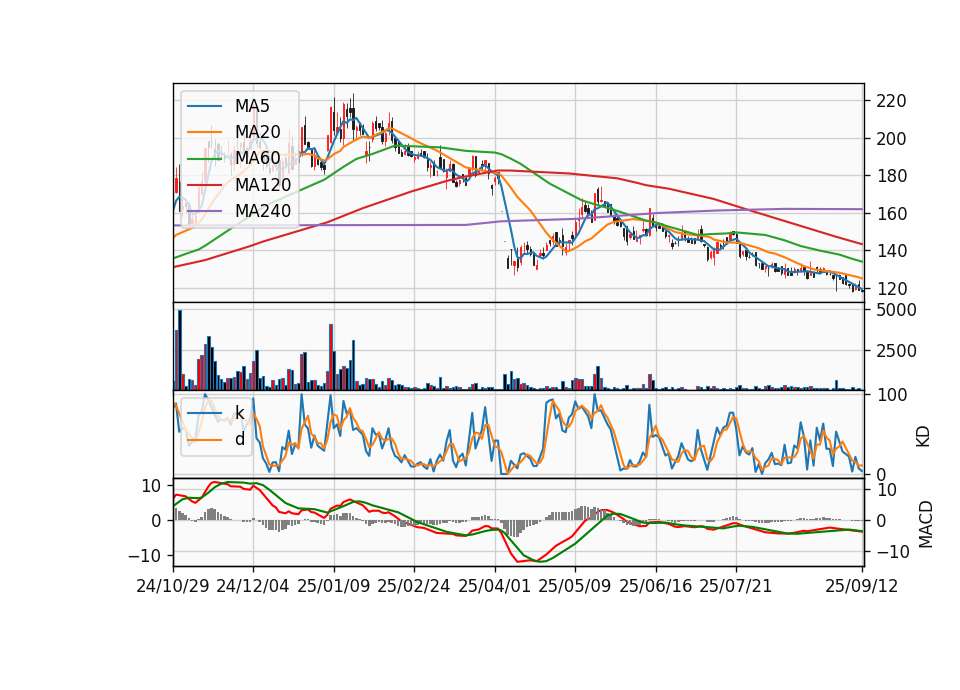This screenshot has width=960, height=690.
Task: Click the green MA60 legend line swatch
Action: pos(204,159)
